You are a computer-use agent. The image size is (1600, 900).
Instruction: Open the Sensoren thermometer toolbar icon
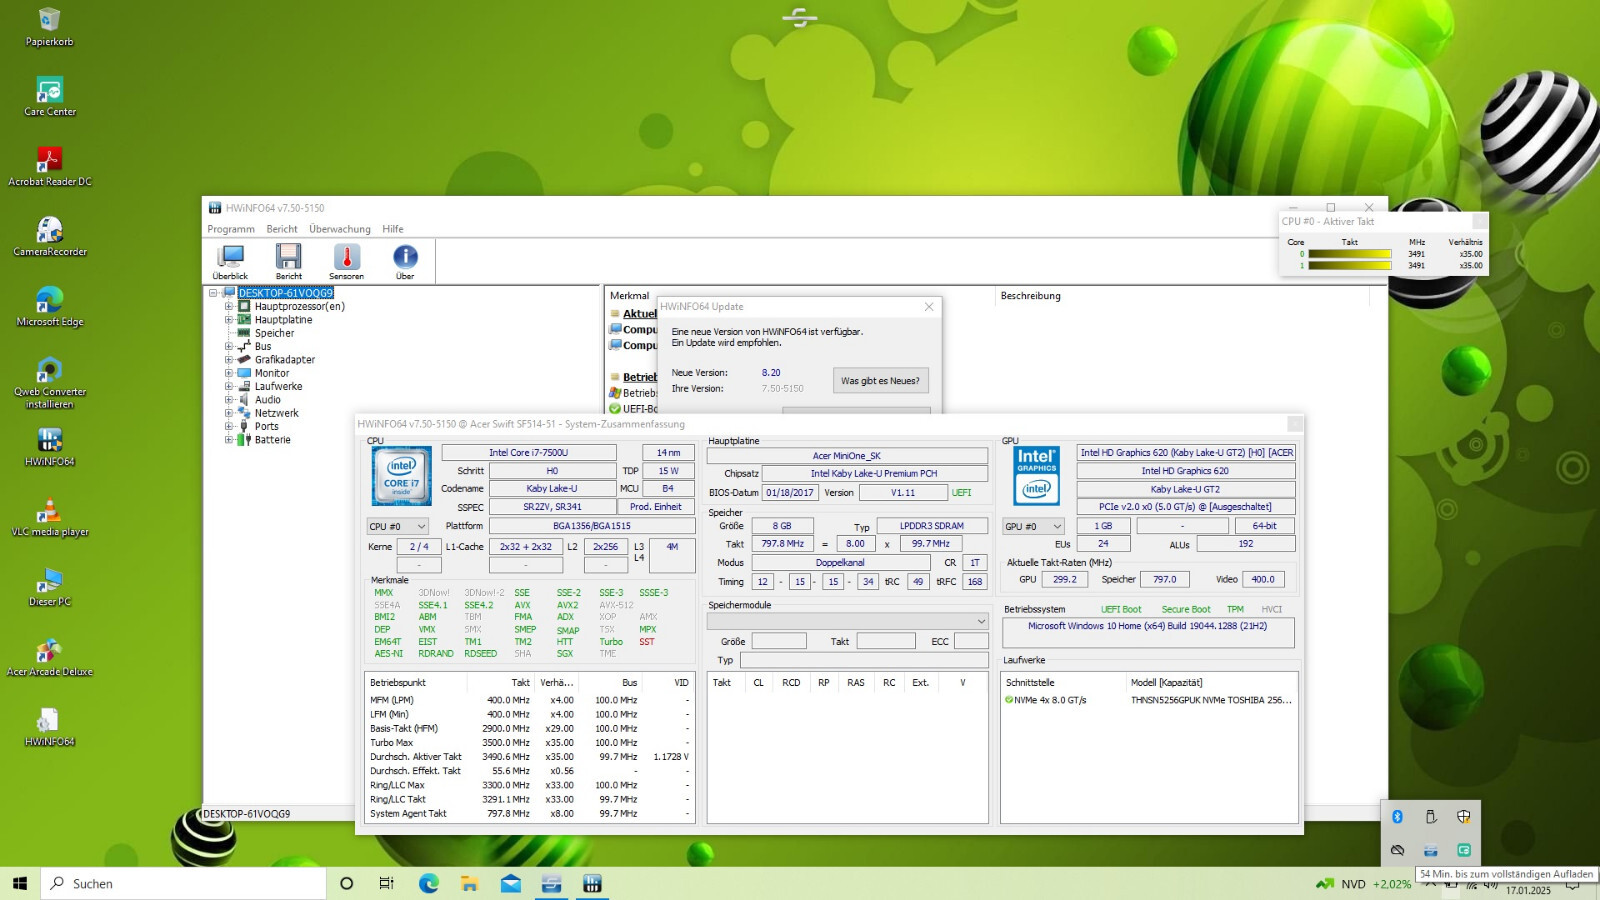pos(346,262)
